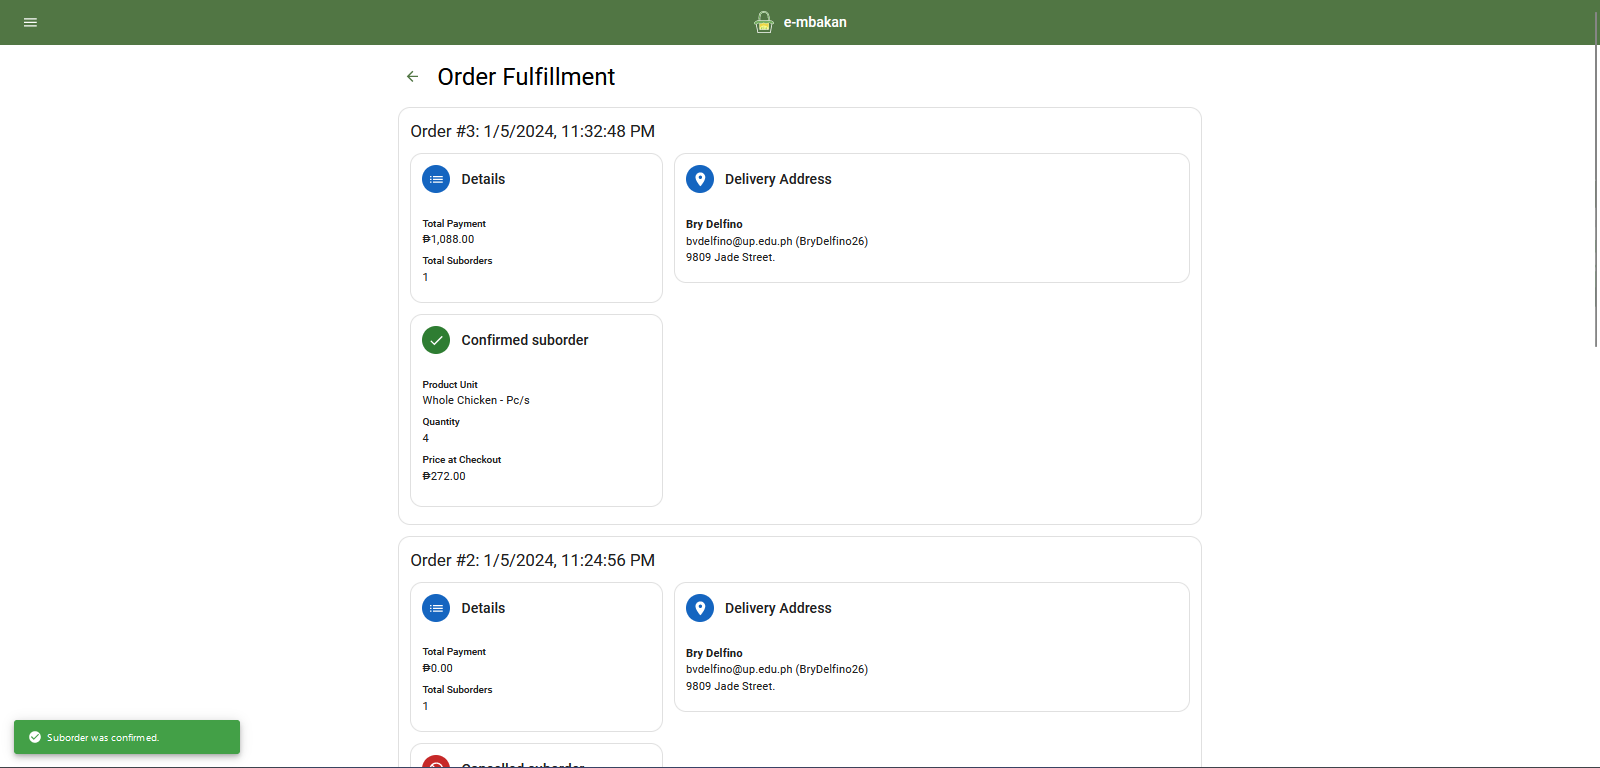This screenshot has width=1600, height=768.
Task: Click the red cancelled suborder icon in Order #2
Action: 436,762
